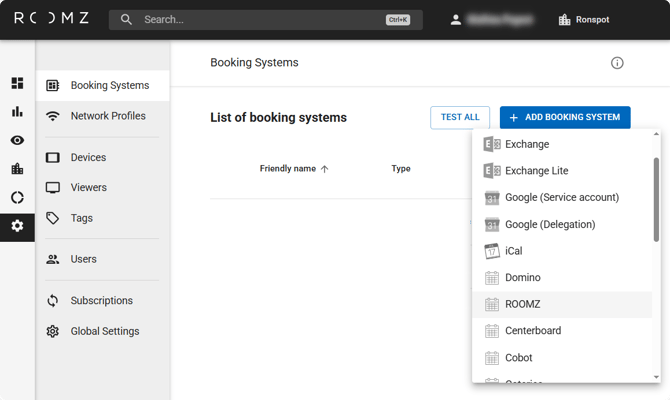Select Centerboard booking system
The height and width of the screenshot is (400, 670).
point(562,331)
